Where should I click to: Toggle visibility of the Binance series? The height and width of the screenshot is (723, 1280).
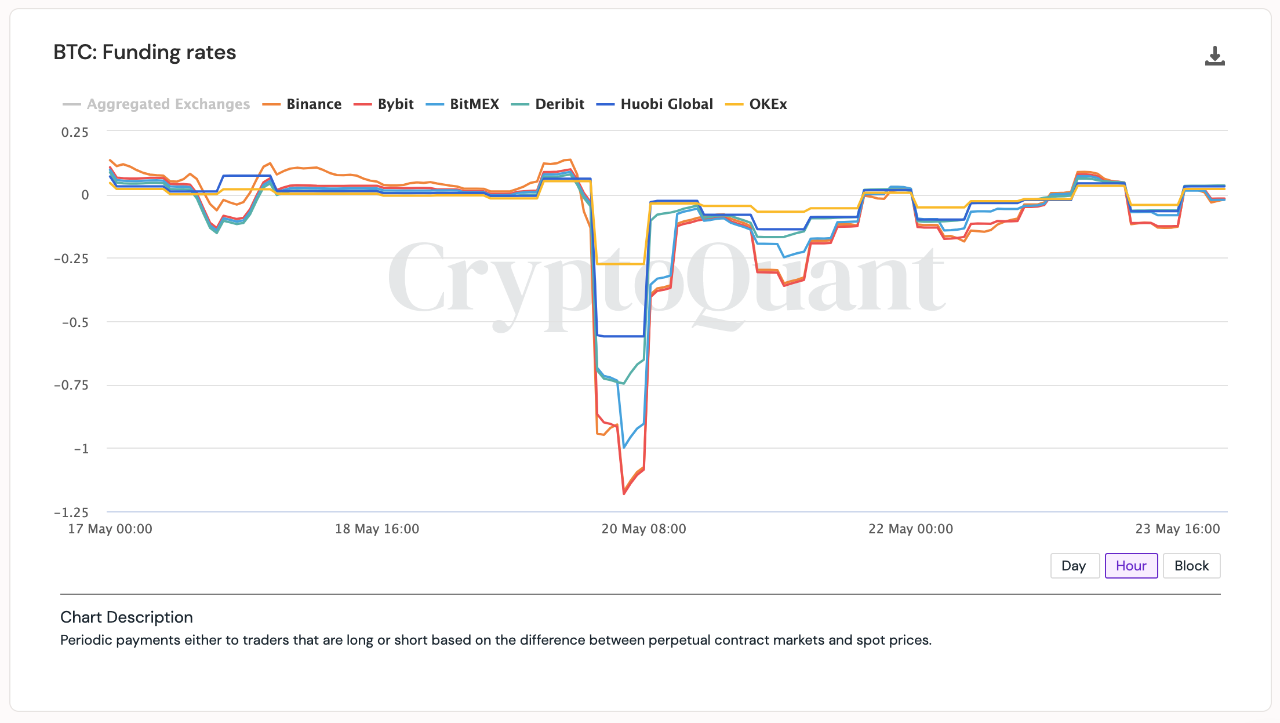pos(313,103)
